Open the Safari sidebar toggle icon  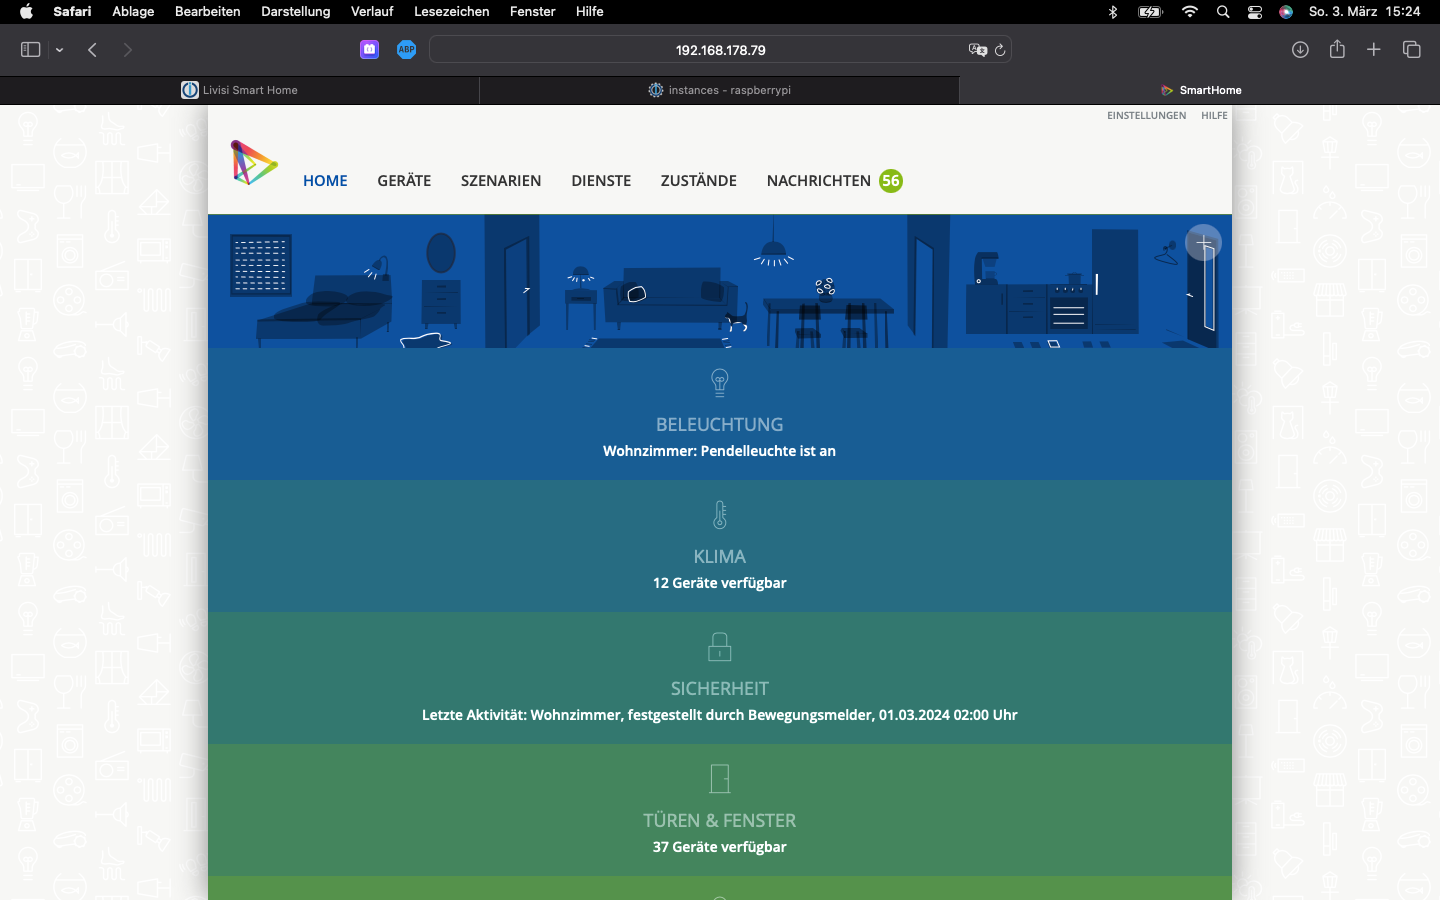[30, 50]
